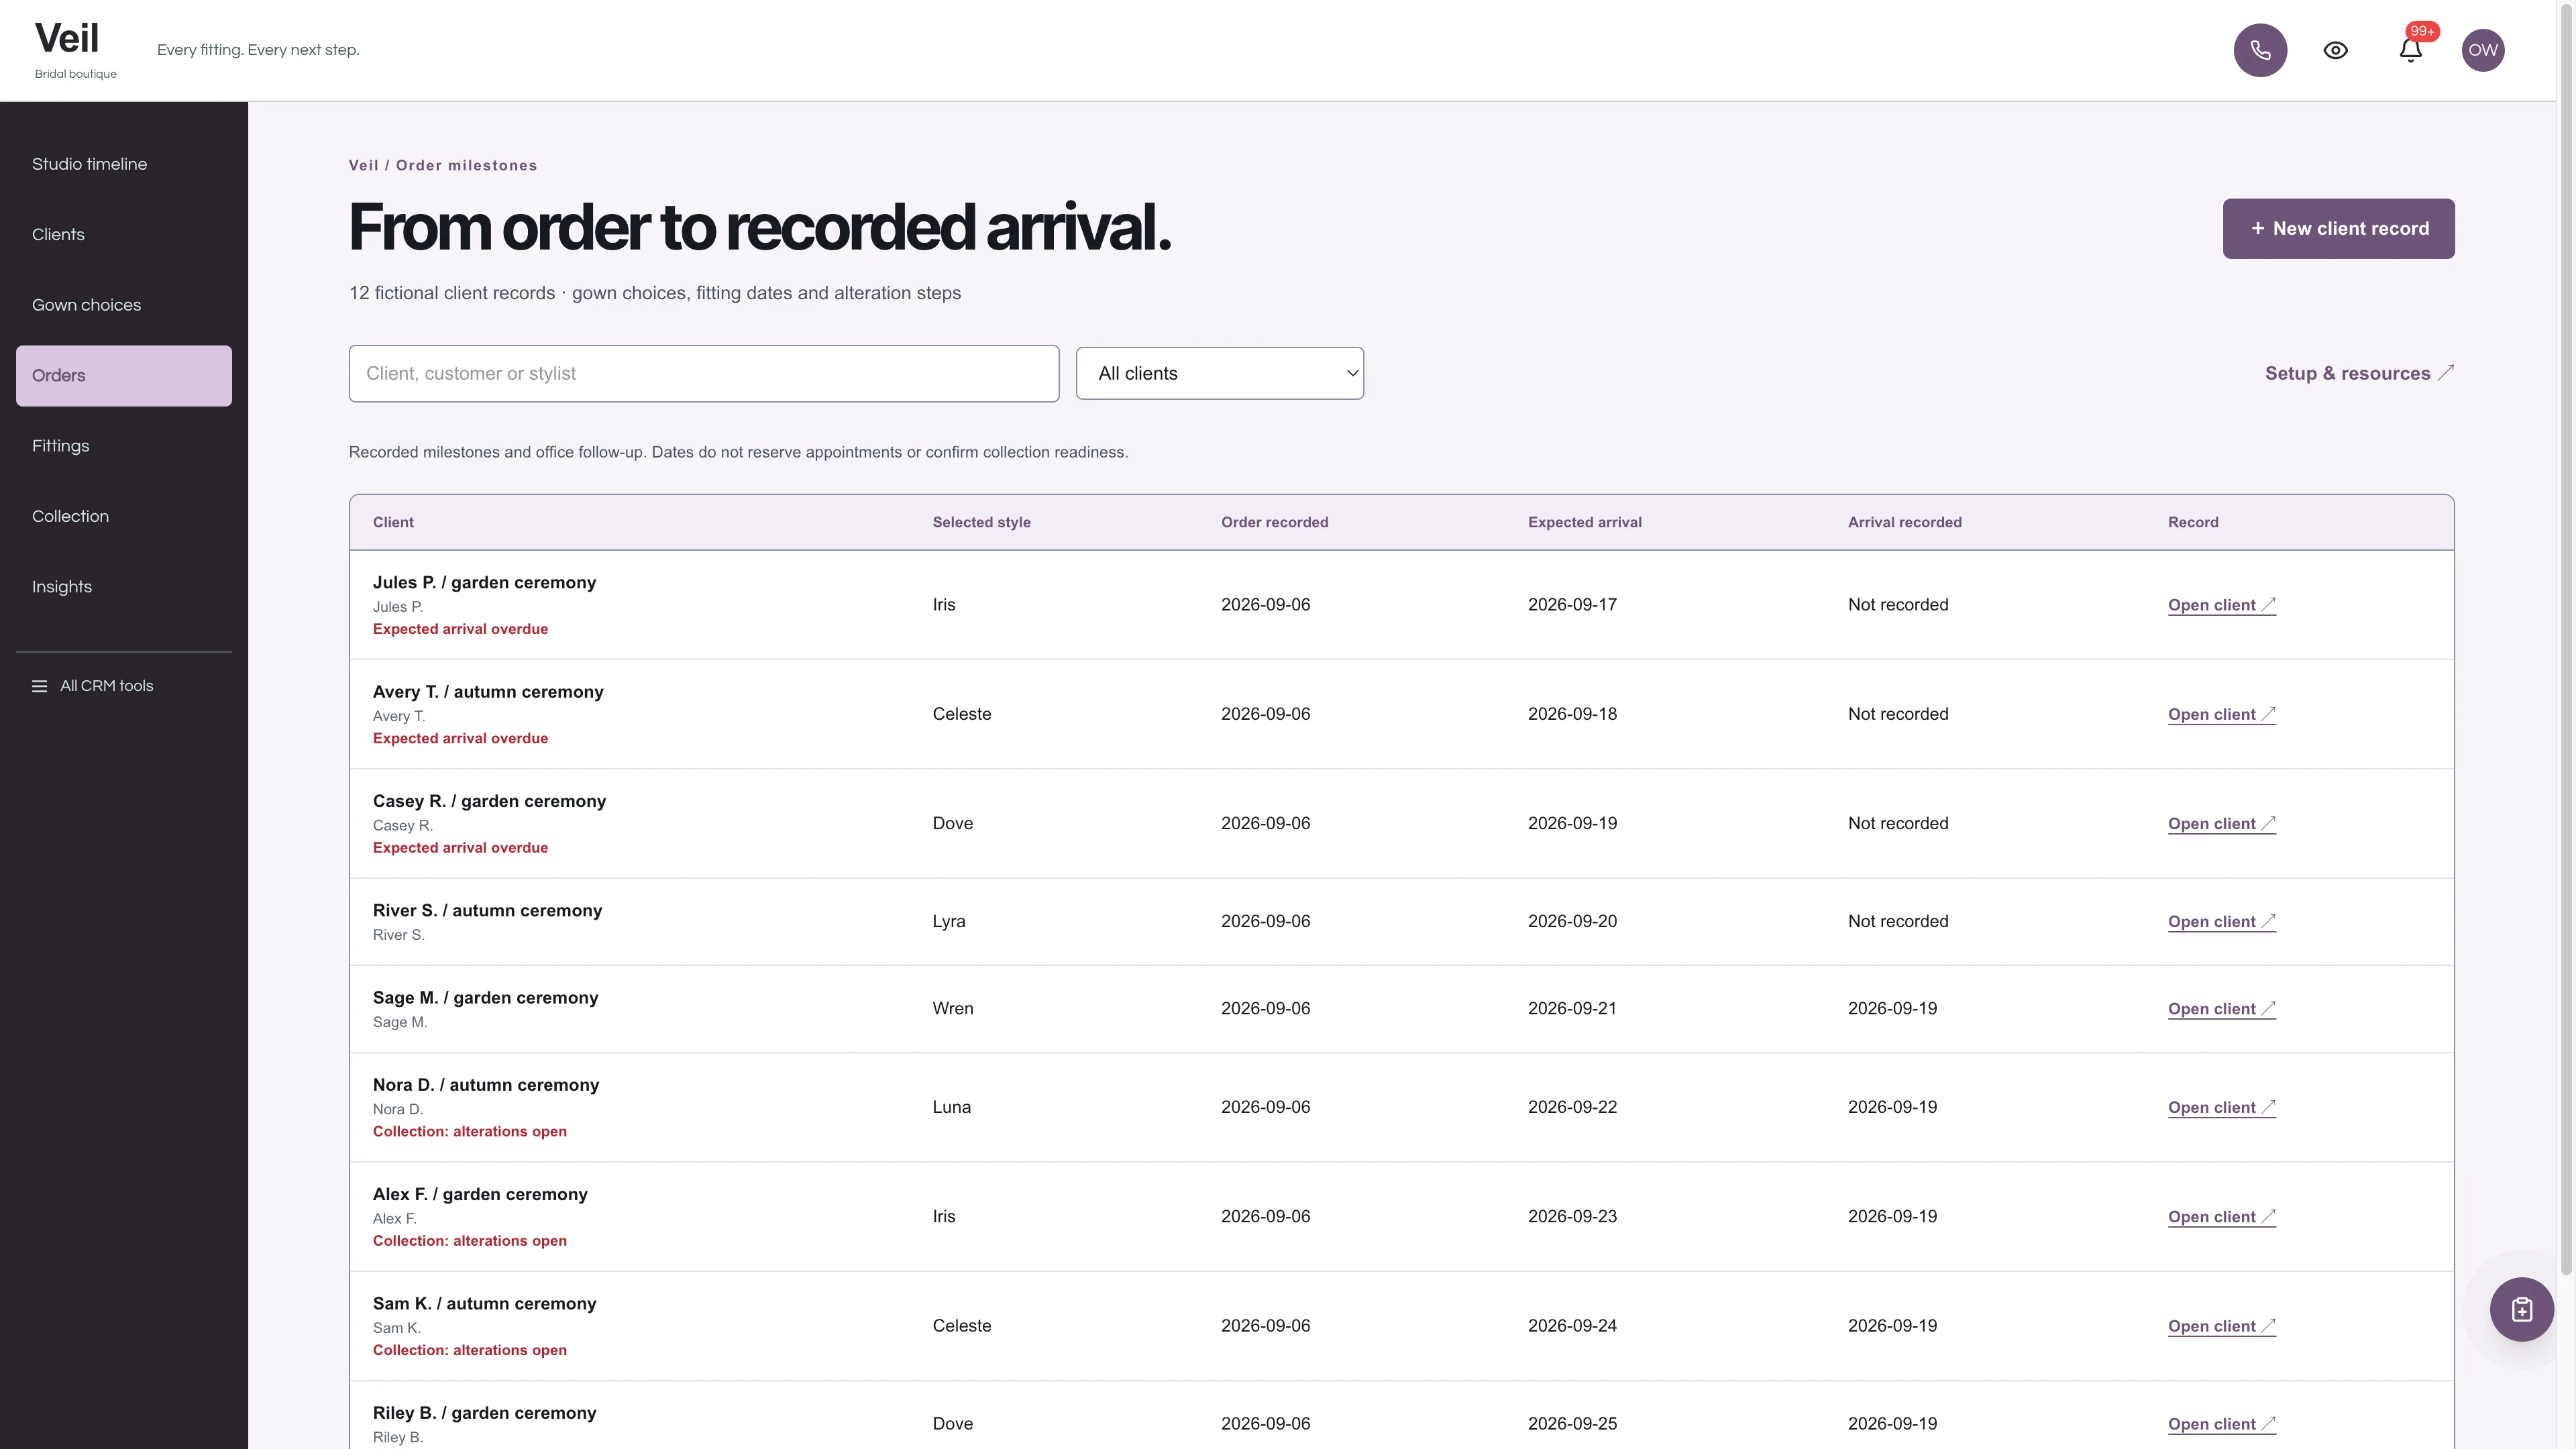Viewport: 2576px width, 1449px height.
Task: Click the All CRM tools hamburger icon
Action: [39, 686]
